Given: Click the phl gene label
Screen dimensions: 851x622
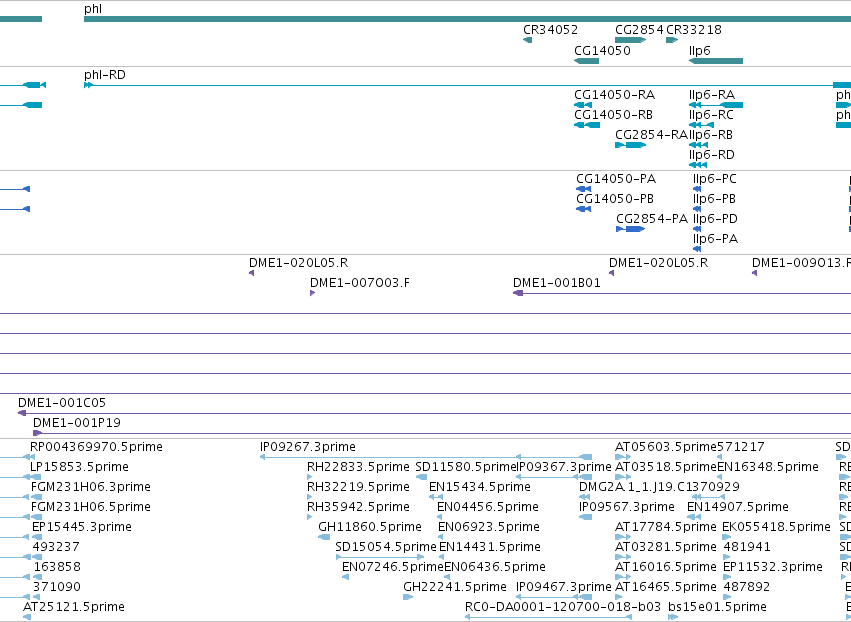Looking at the screenshot, I should point(93,9).
